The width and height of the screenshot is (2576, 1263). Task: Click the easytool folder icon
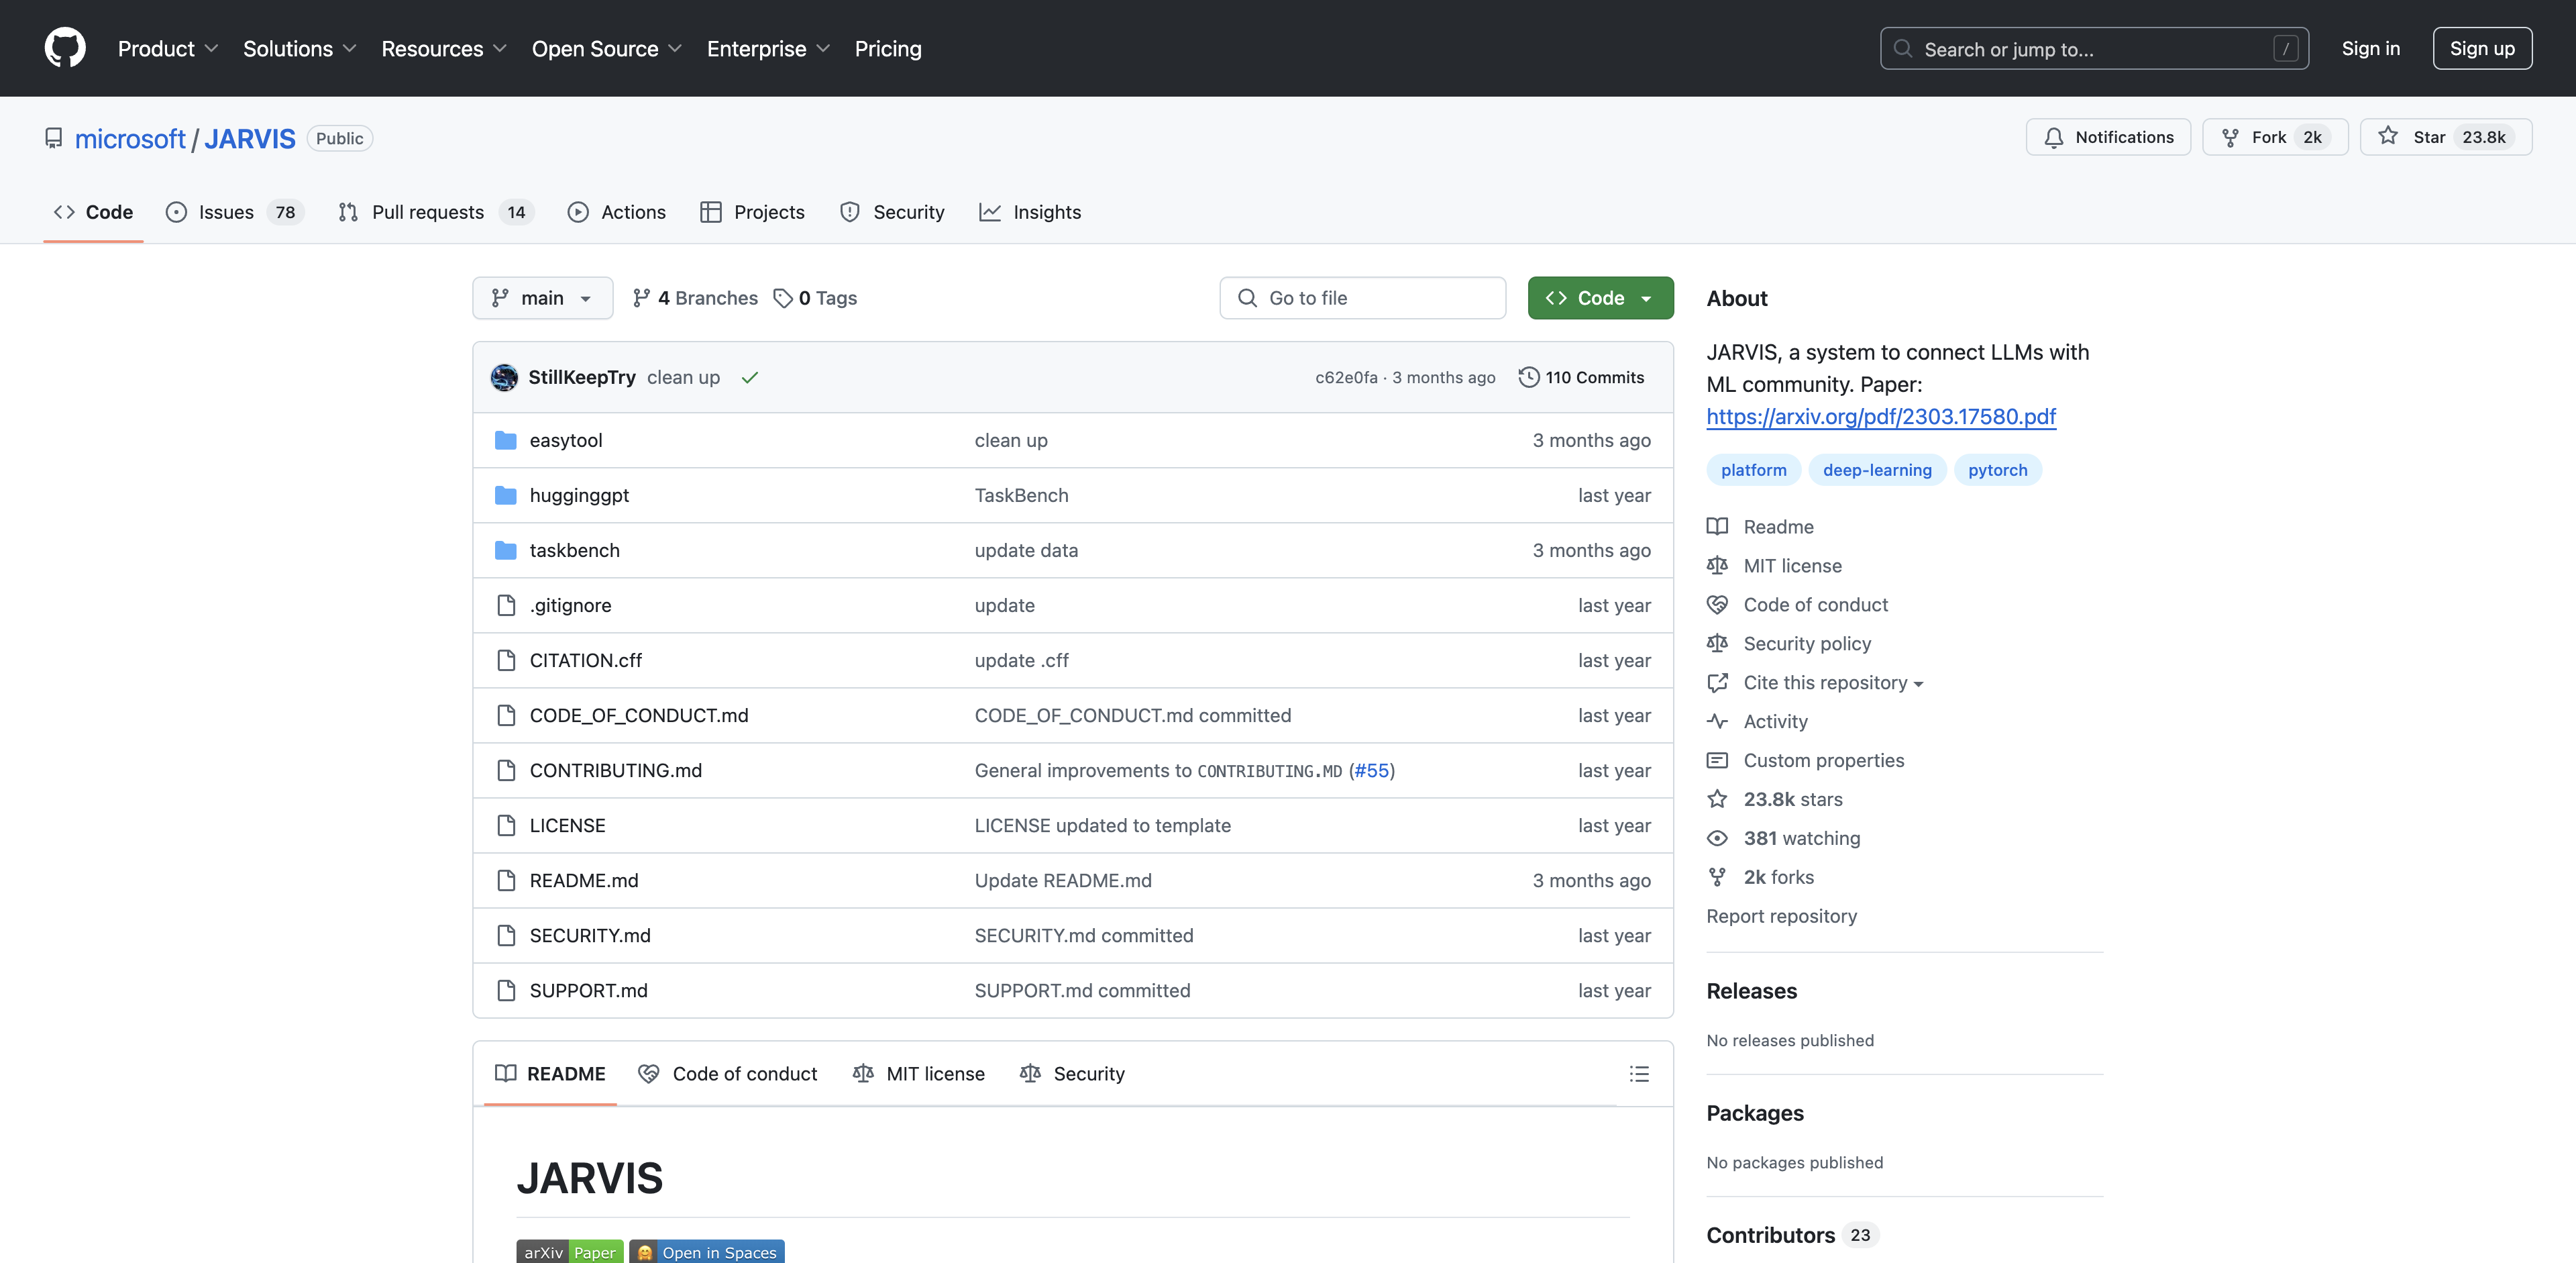pos(506,440)
